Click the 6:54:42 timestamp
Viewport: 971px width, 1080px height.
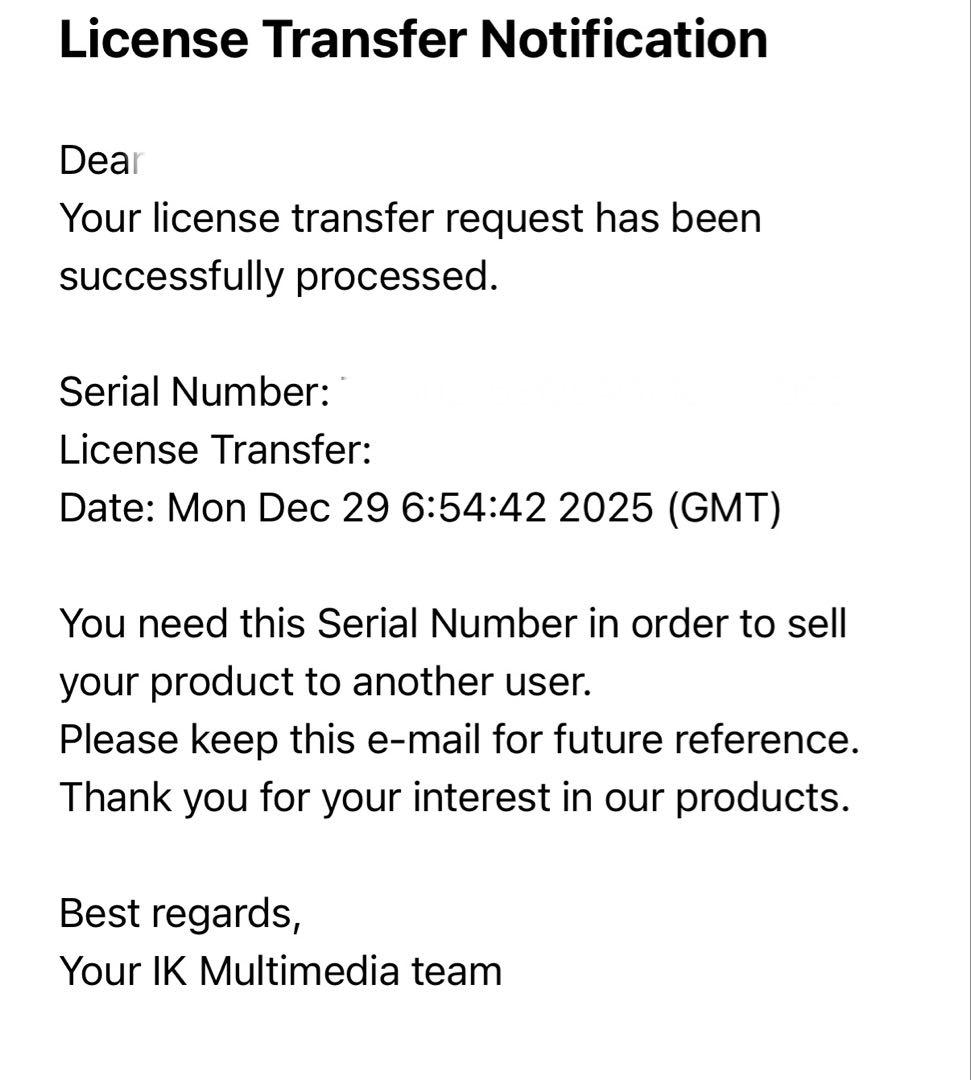click(x=473, y=508)
